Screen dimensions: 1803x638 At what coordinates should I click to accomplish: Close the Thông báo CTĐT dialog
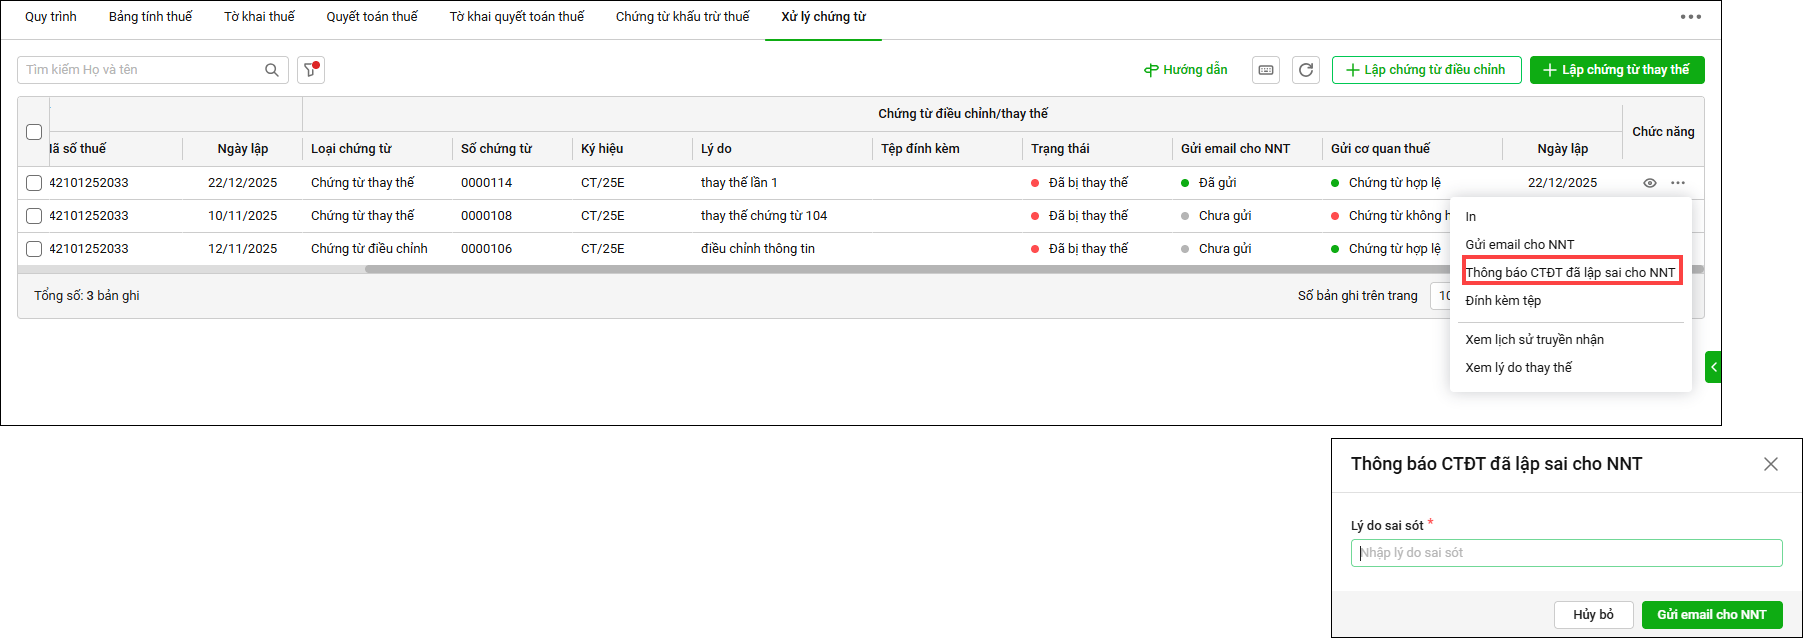click(1770, 464)
